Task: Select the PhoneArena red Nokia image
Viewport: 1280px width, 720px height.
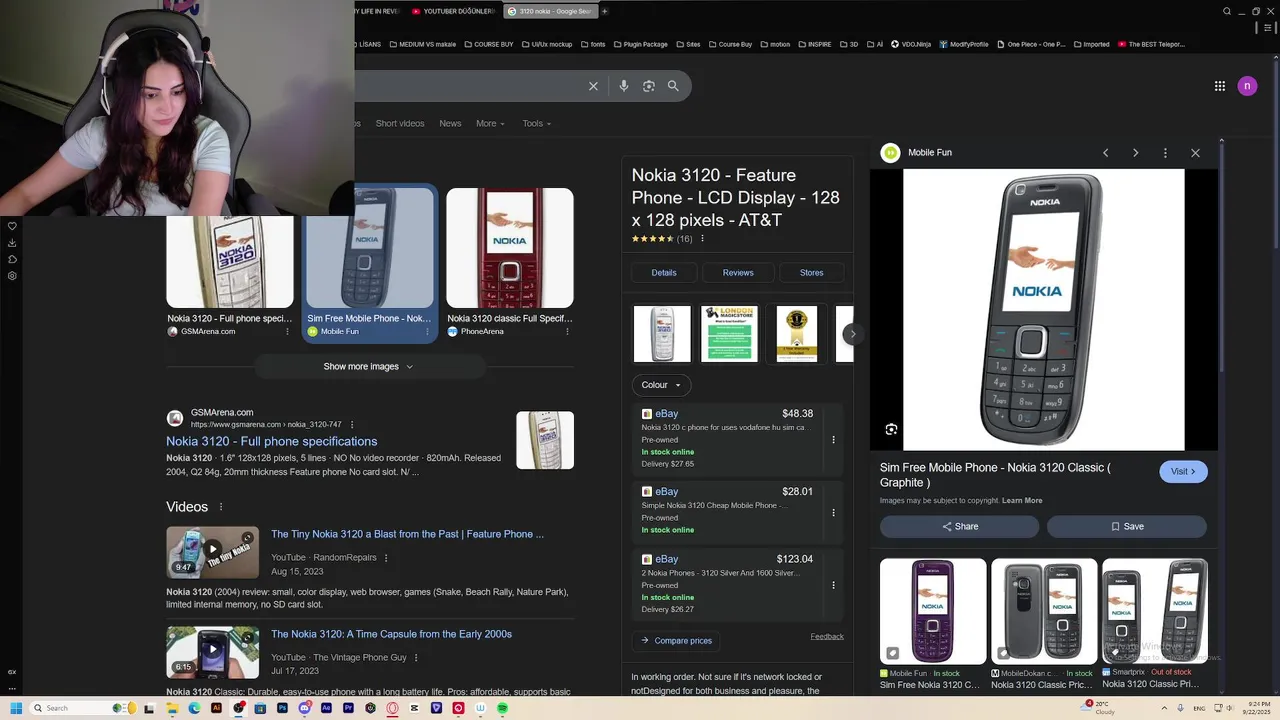Action: [x=510, y=248]
